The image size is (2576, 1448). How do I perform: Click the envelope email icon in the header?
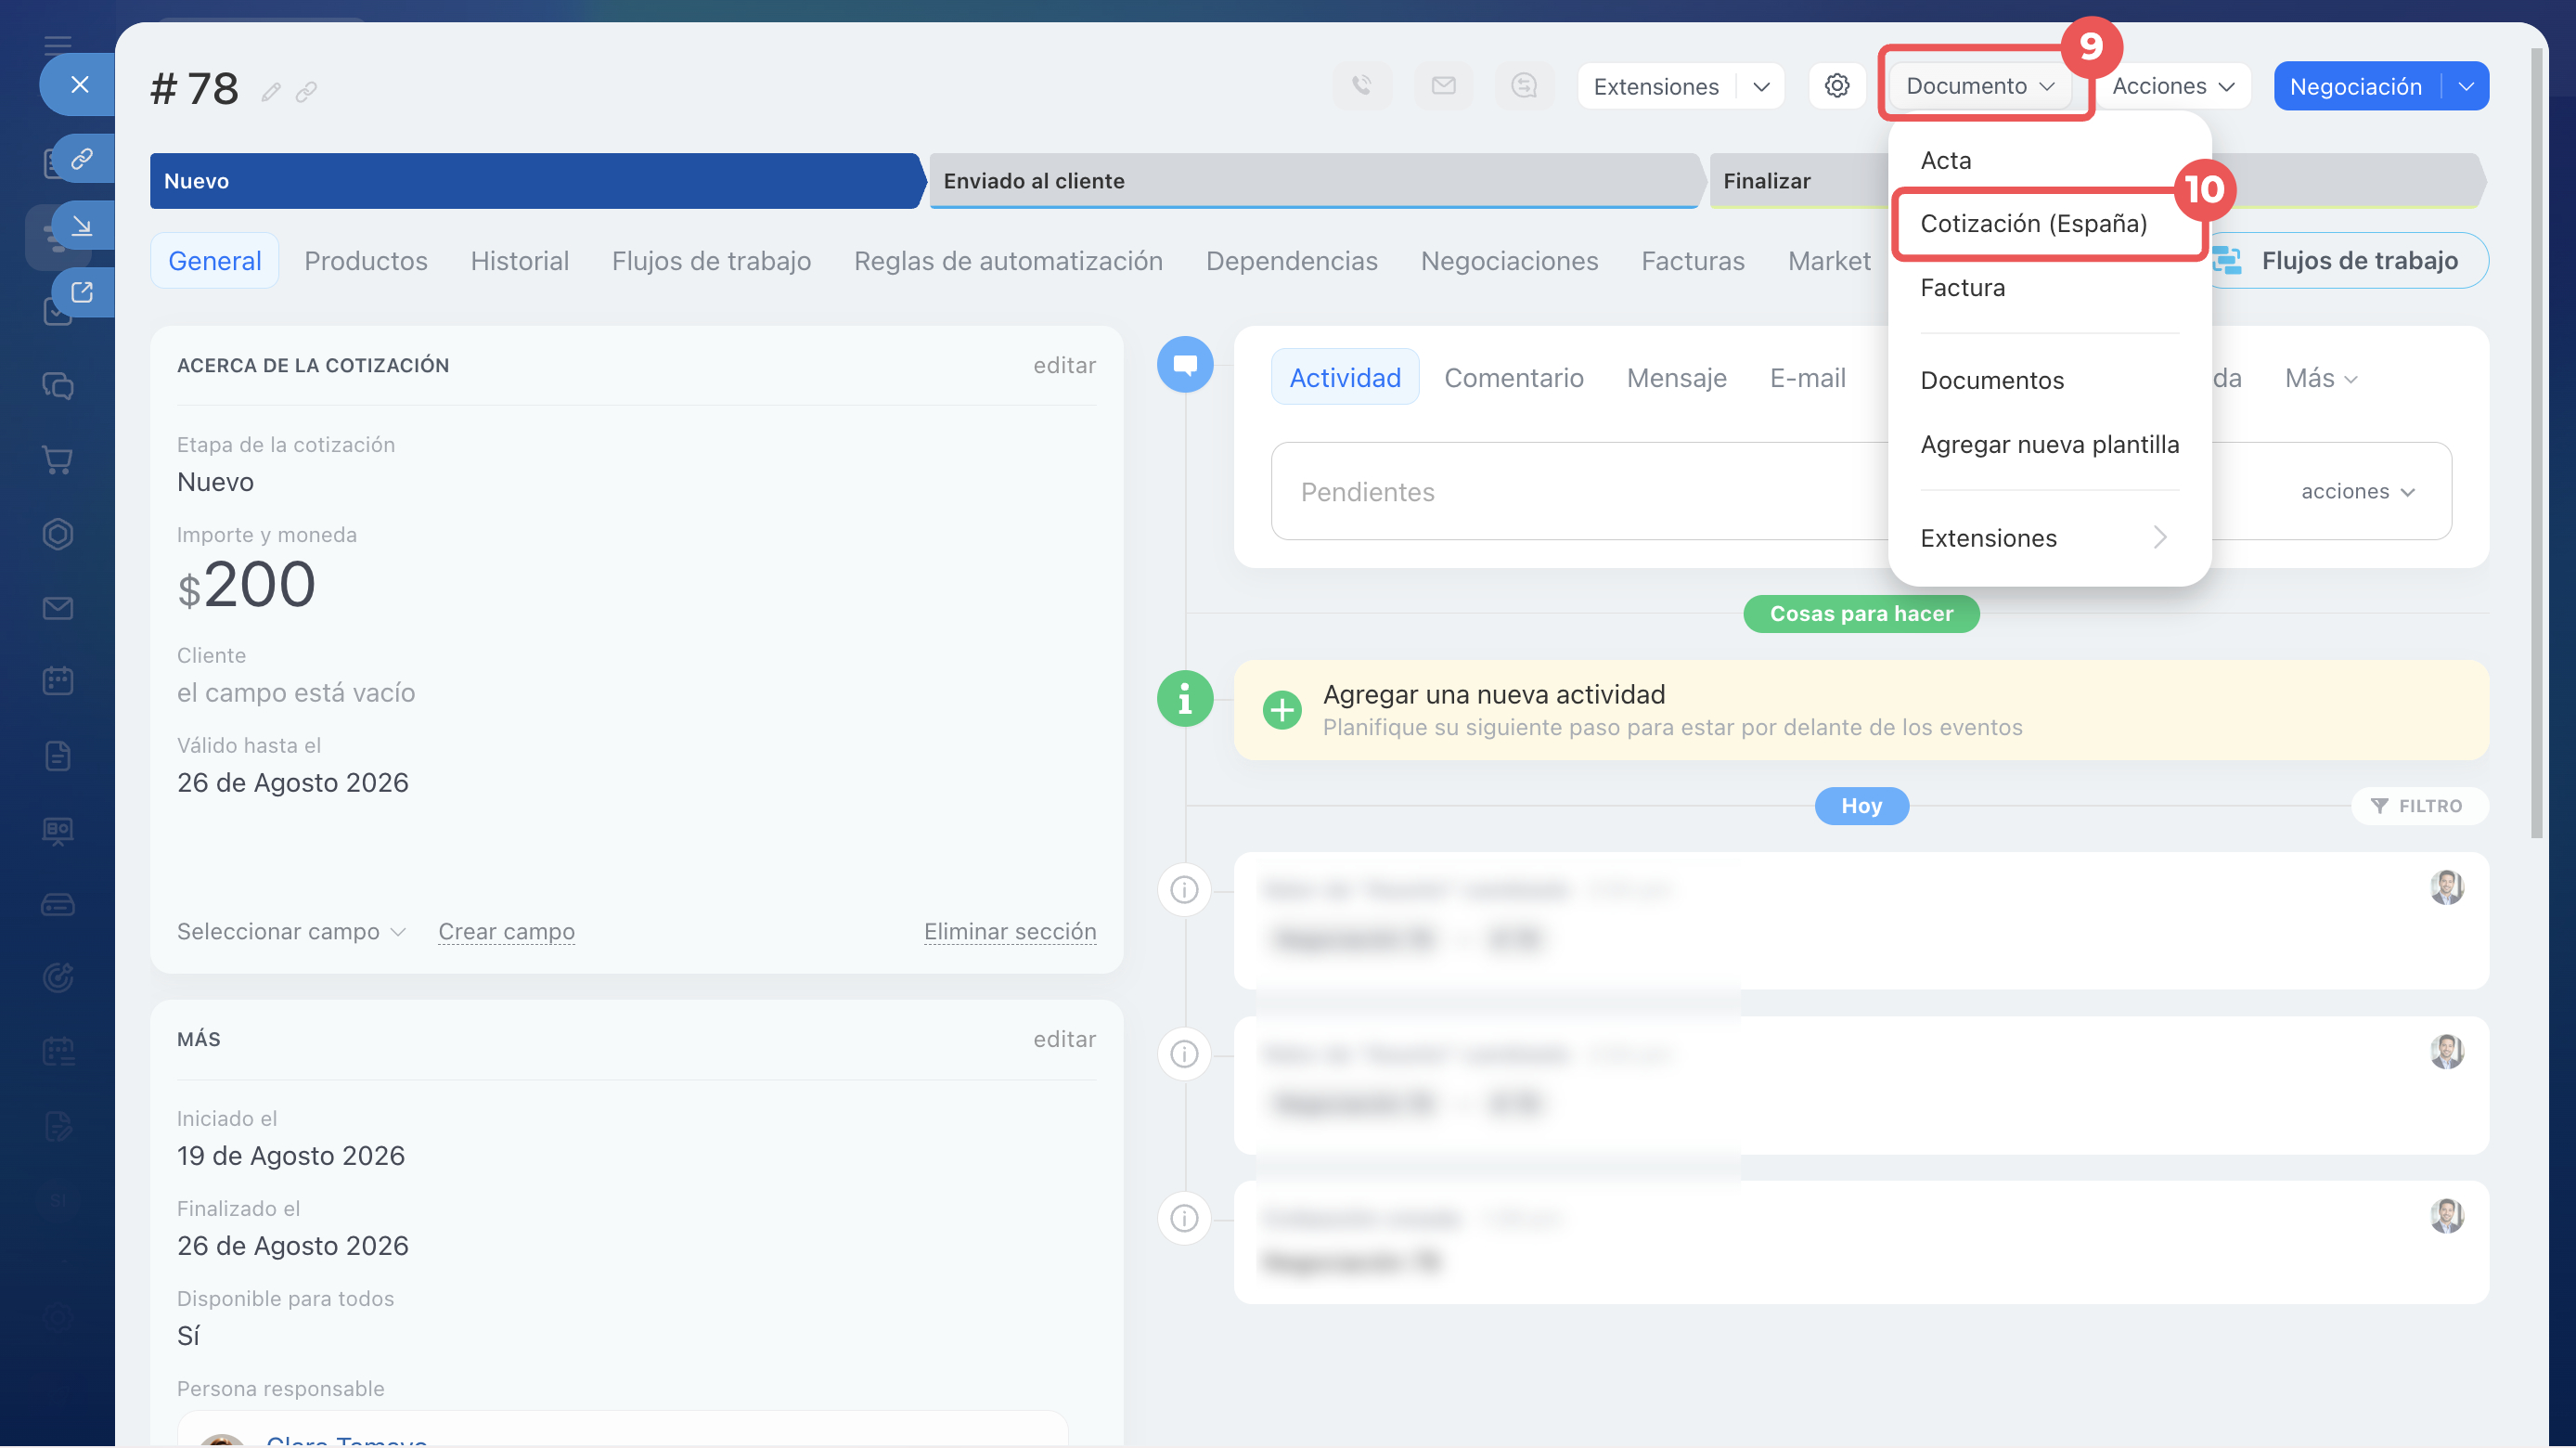click(x=1443, y=86)
